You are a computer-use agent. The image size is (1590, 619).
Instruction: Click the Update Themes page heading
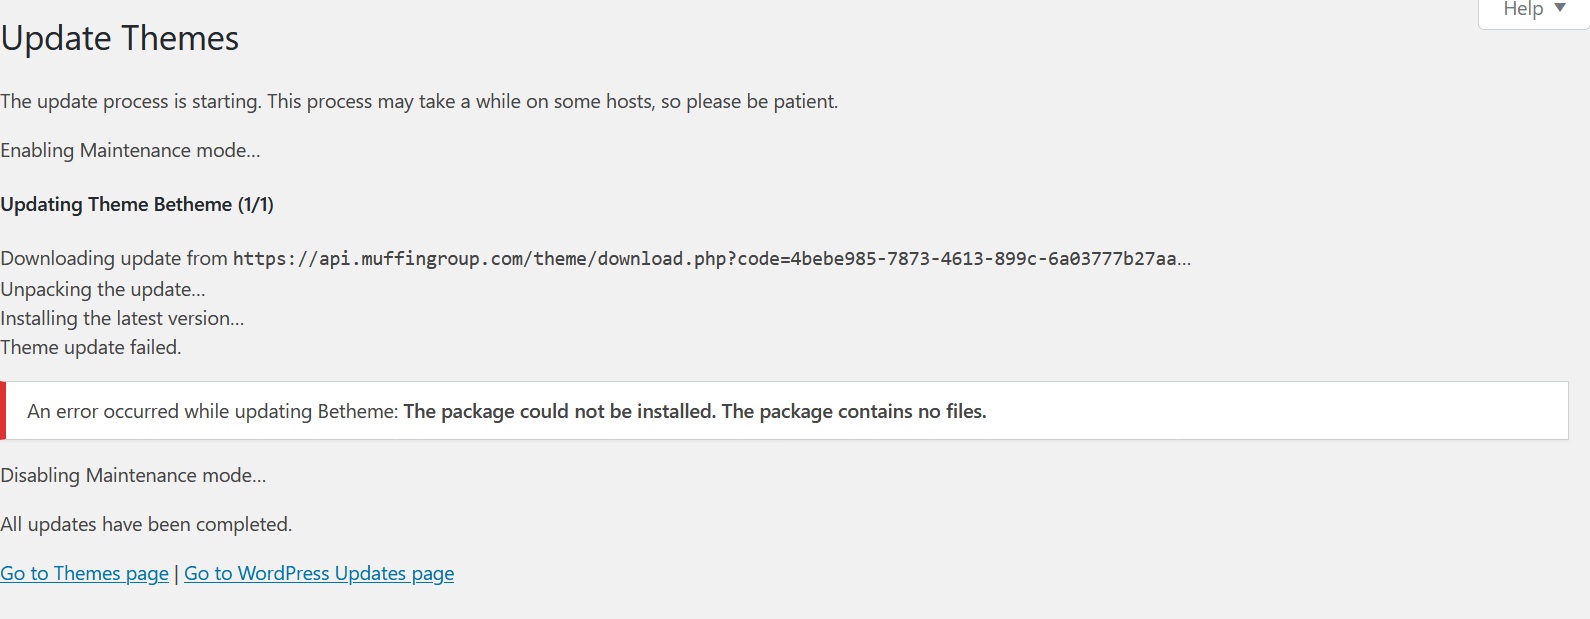tap(120, 38)
